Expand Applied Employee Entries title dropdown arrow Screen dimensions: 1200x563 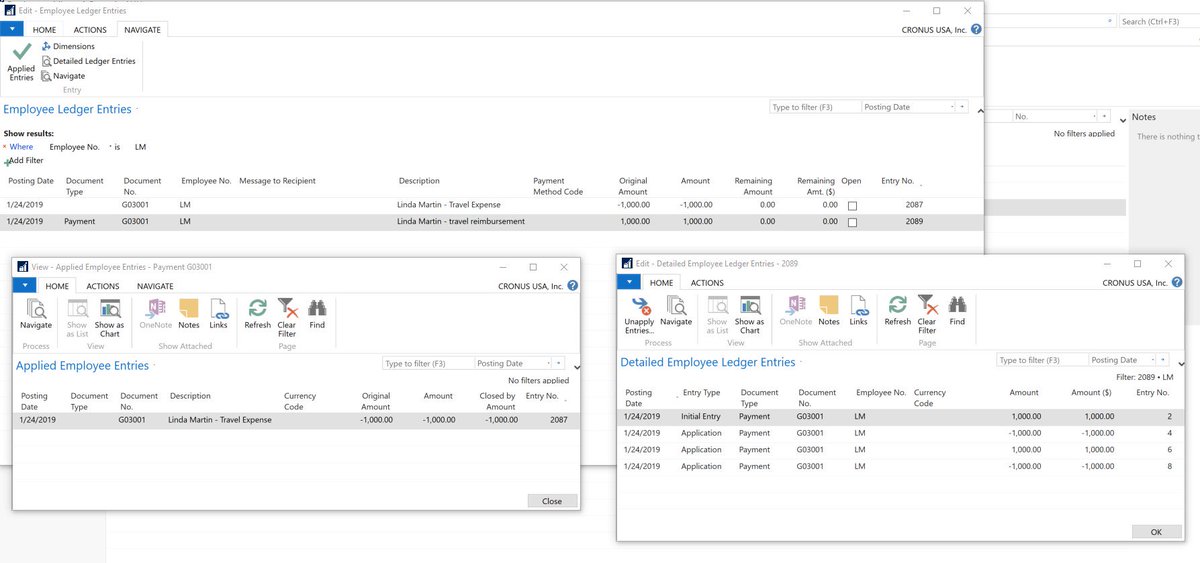click(x=154, y=367)
